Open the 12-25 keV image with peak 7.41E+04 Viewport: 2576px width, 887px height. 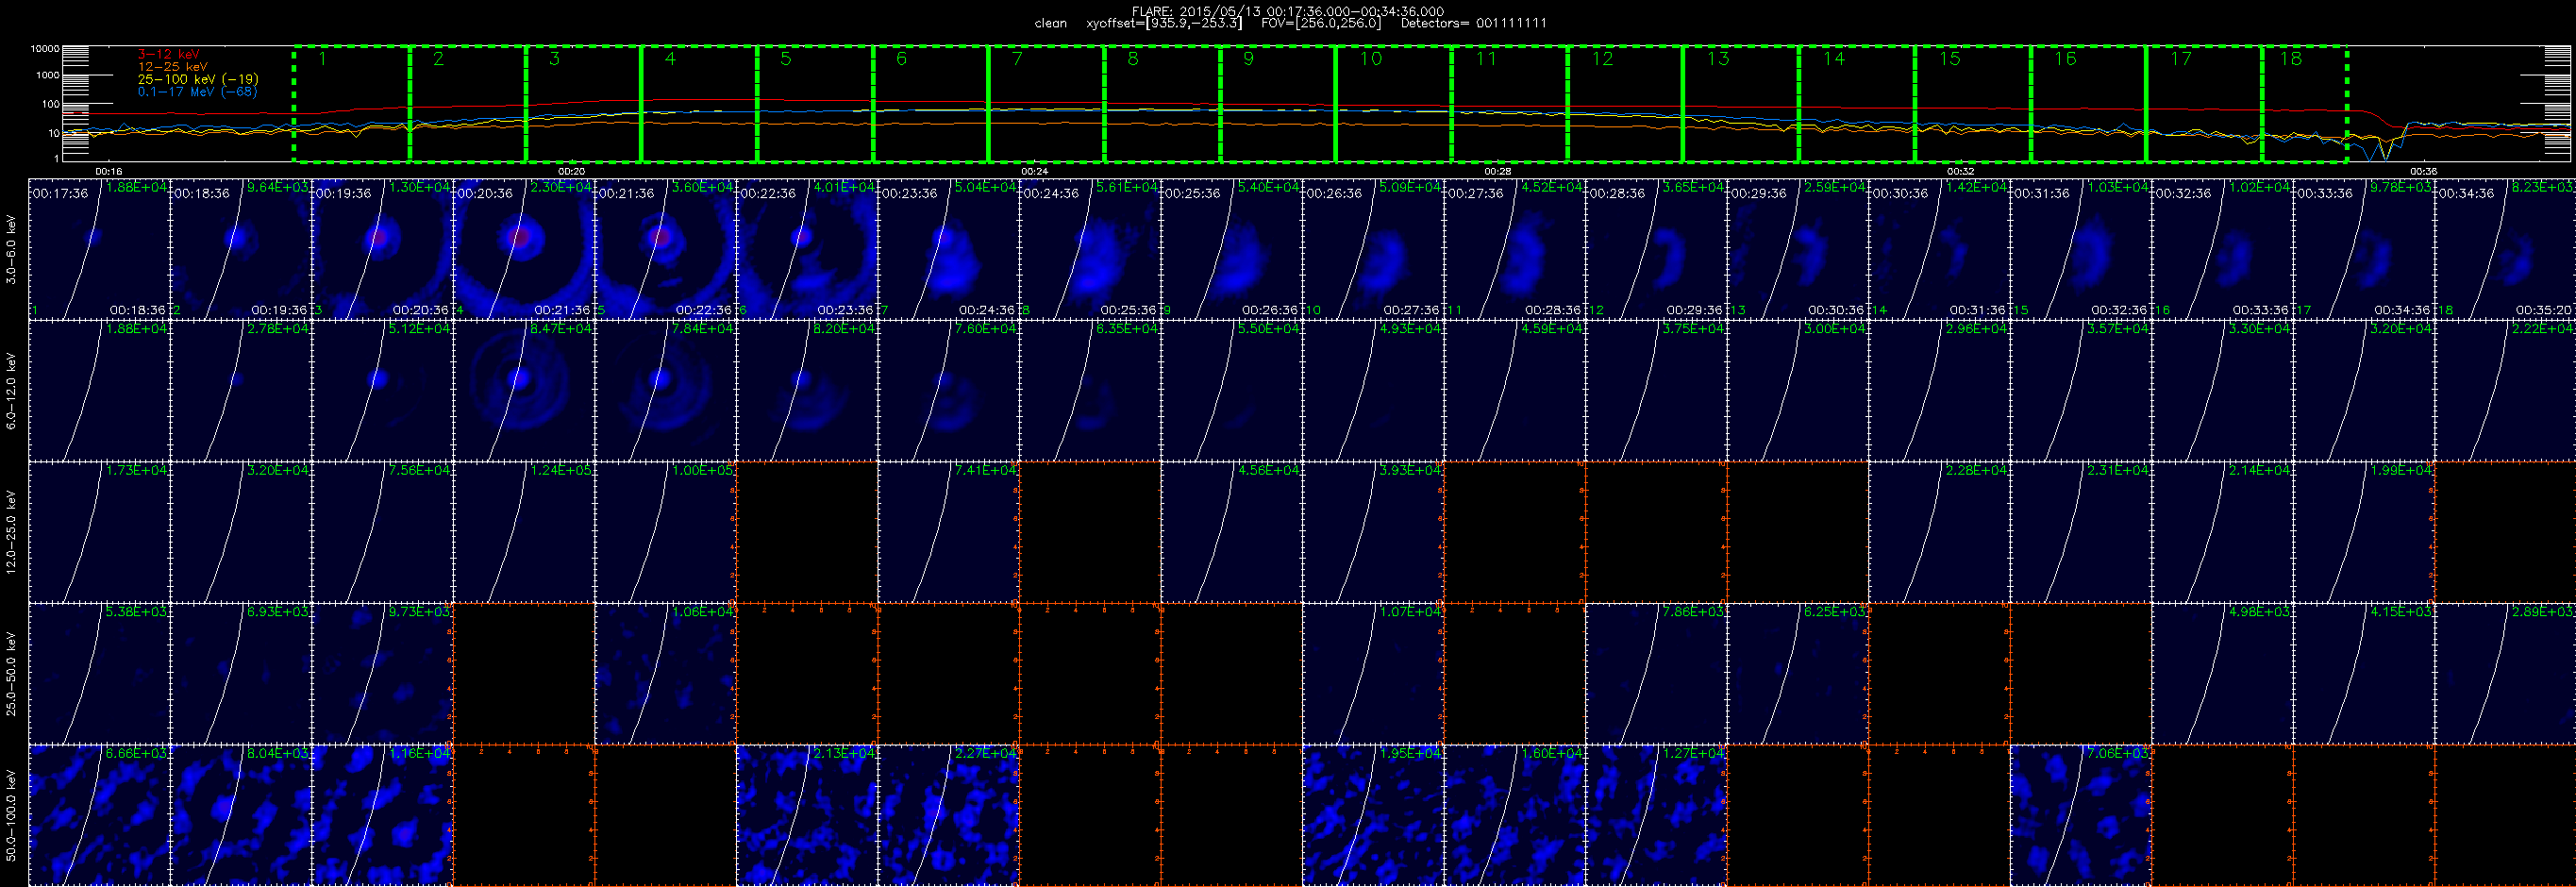pos(948,532)
